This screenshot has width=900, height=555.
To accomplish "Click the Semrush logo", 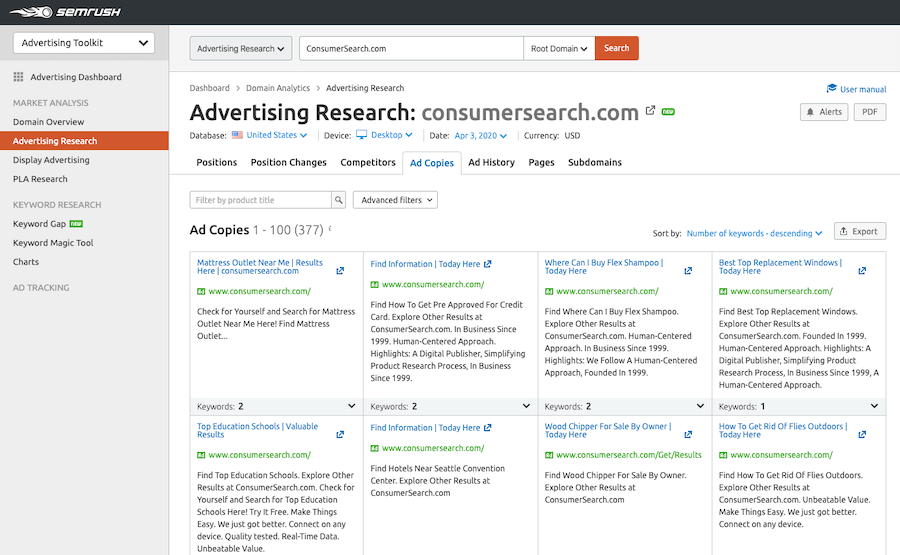I will click(x=65, y=11).
